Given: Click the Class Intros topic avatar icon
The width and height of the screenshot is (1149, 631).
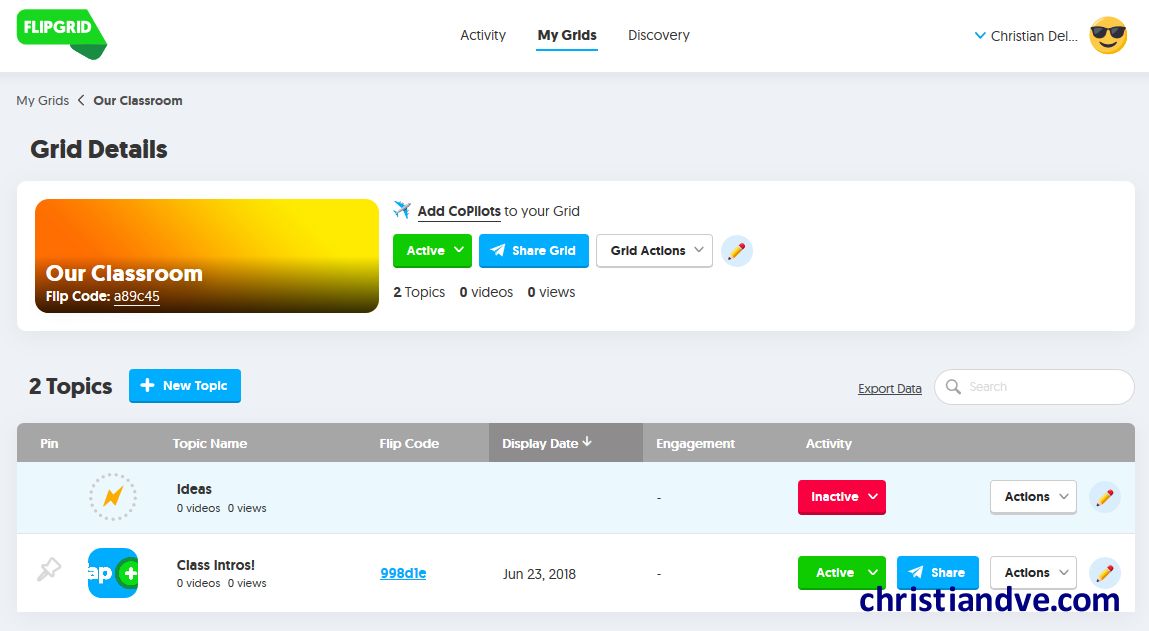Looking at the screenshot, I should (x=112, y=573).
